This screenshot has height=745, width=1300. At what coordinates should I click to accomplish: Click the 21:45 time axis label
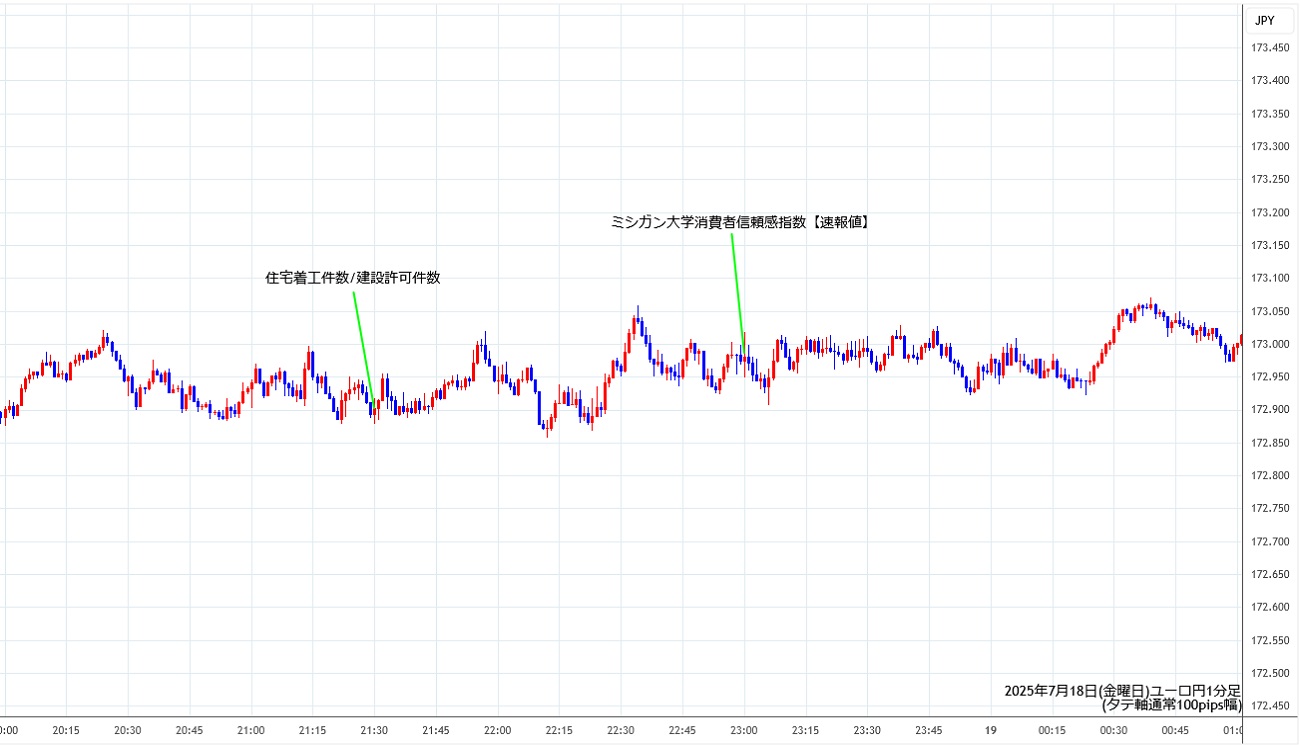click(435, 731)
